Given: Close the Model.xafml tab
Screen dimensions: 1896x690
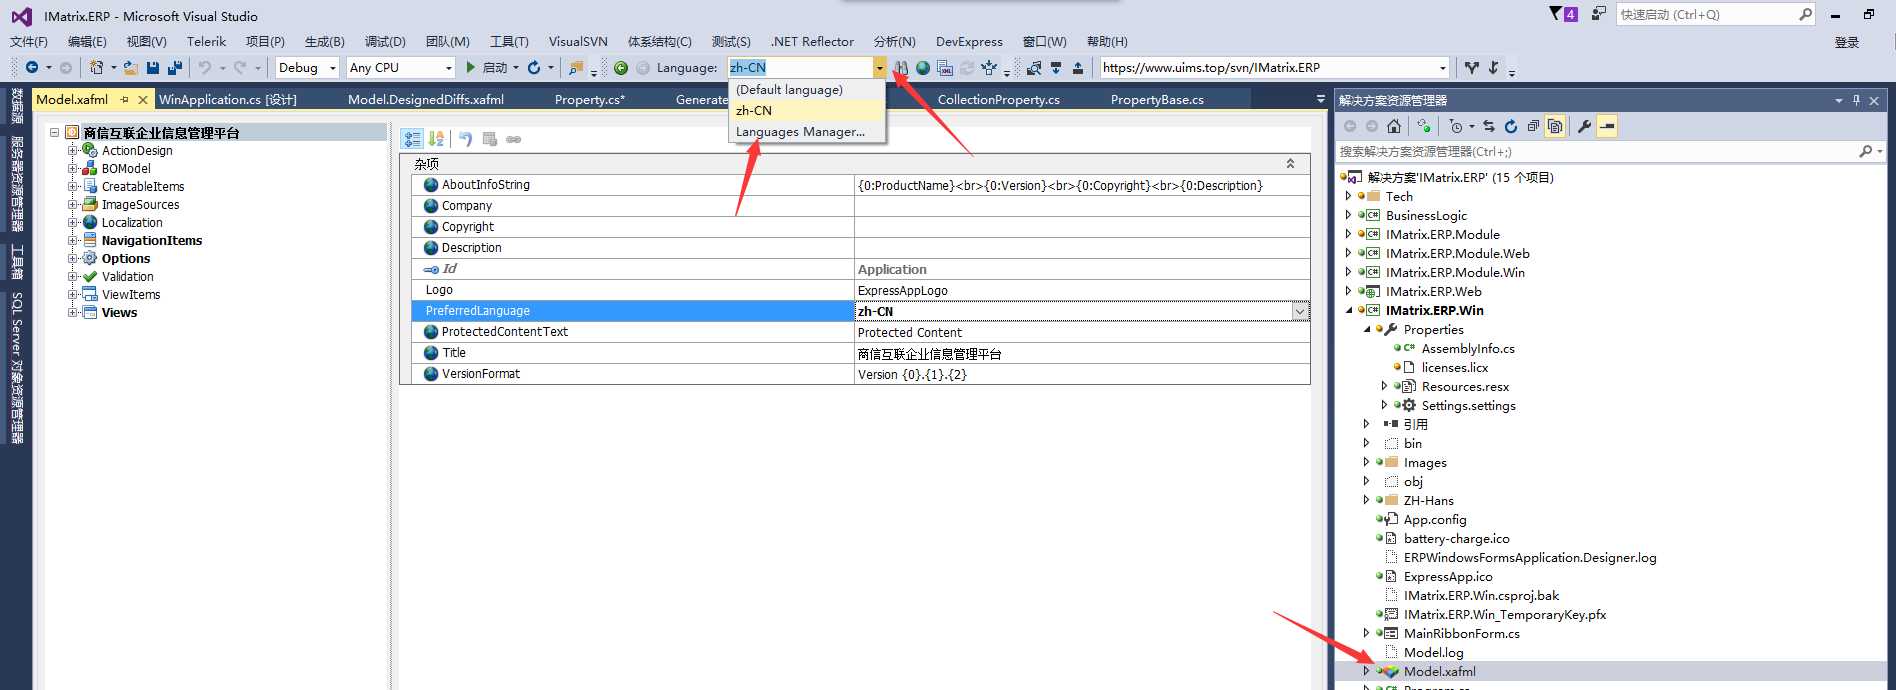Looking at the screenshot, I should pyautogui.click(x=143, y=99).
